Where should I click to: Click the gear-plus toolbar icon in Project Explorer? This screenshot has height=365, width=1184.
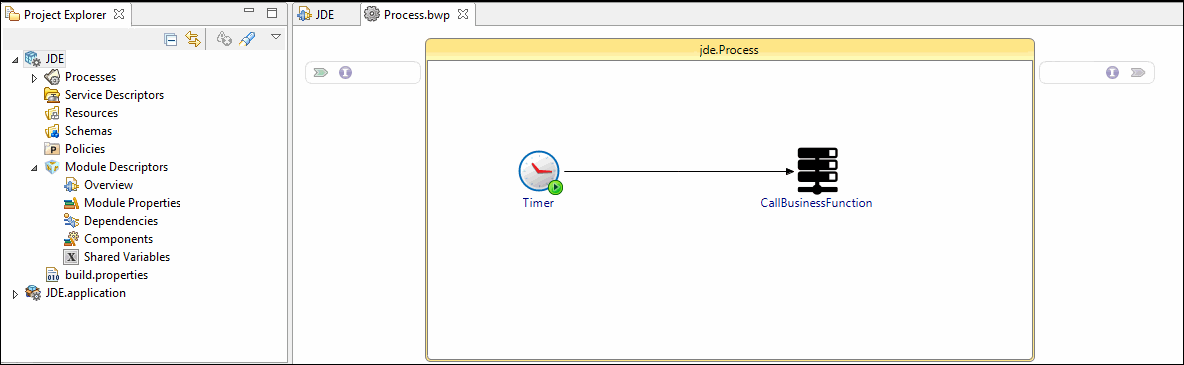click(224, 39)
